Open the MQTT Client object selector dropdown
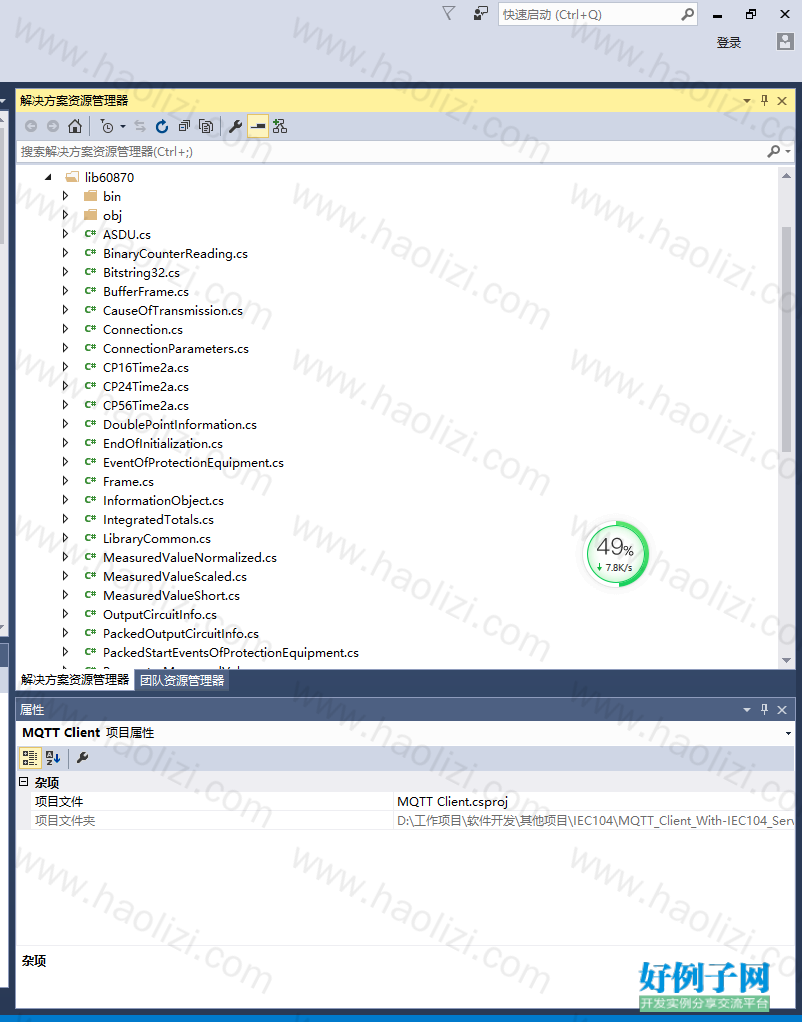Screen dimensions: 802x1022 coord(788,733)
